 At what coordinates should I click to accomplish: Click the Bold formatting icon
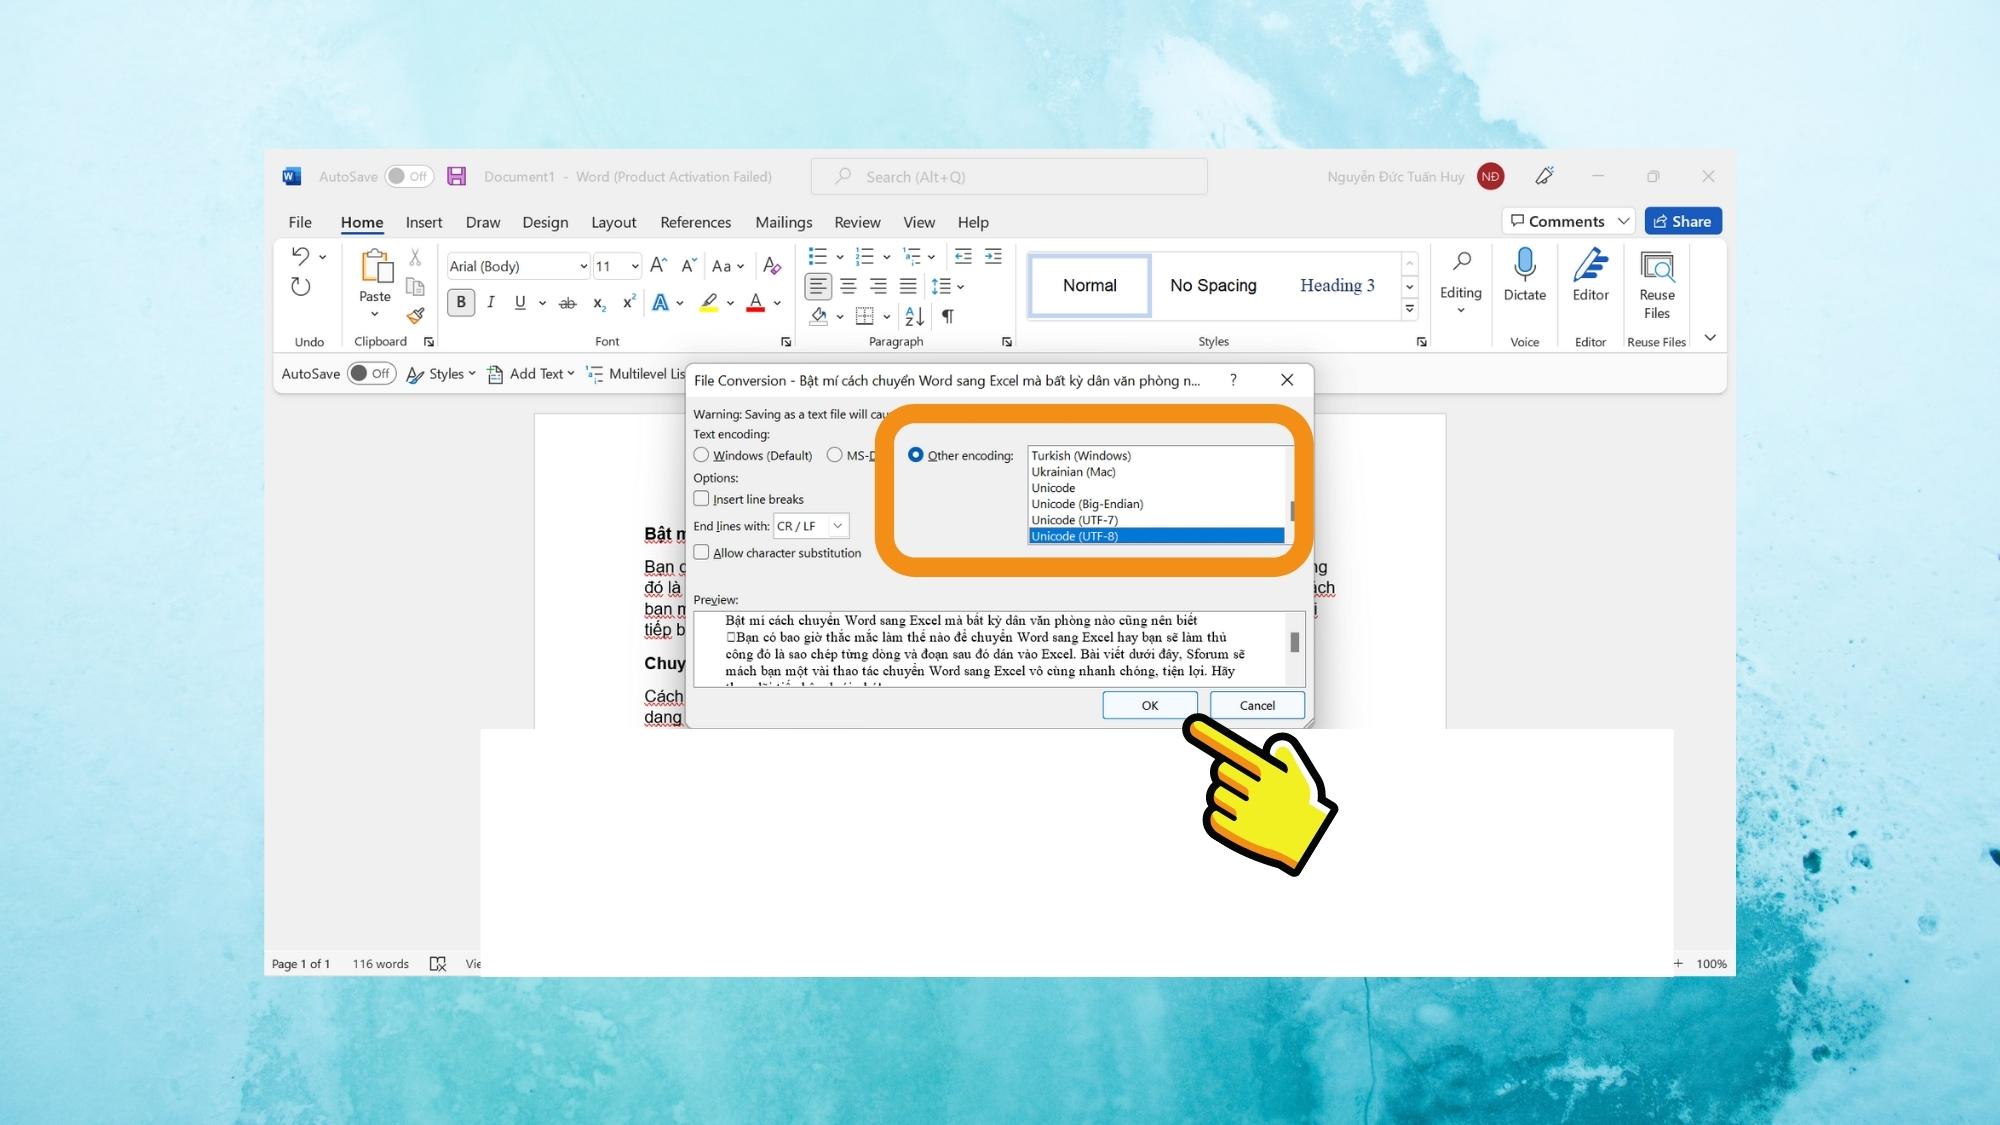[462, 301]
